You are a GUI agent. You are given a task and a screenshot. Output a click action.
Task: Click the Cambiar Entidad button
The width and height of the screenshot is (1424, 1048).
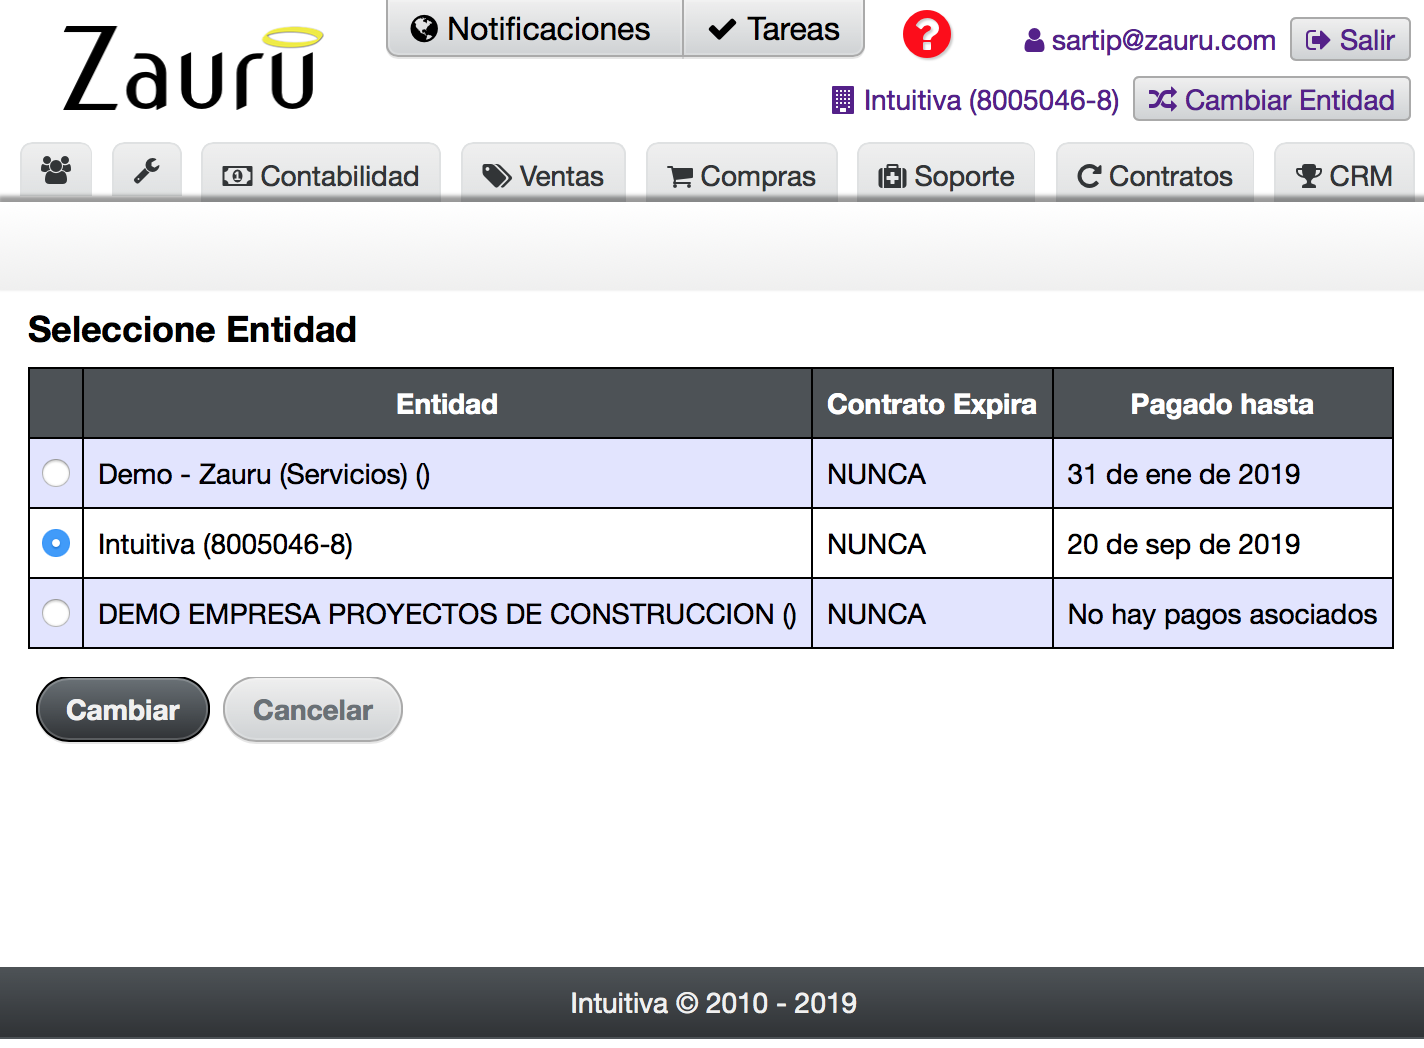[x=1271, y=100]
